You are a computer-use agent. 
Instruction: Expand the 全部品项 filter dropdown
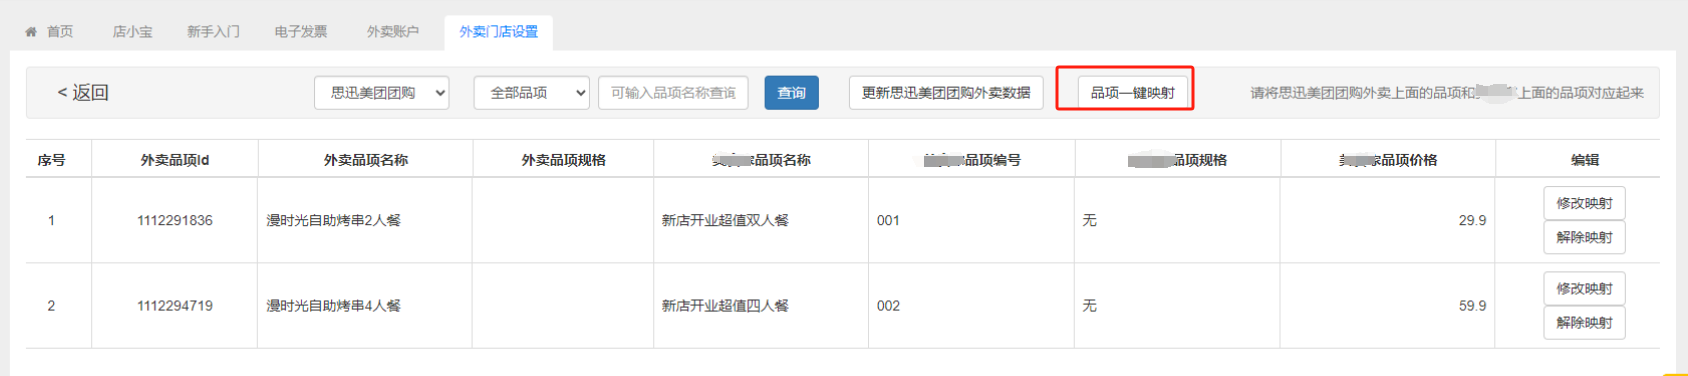point(532,93)
